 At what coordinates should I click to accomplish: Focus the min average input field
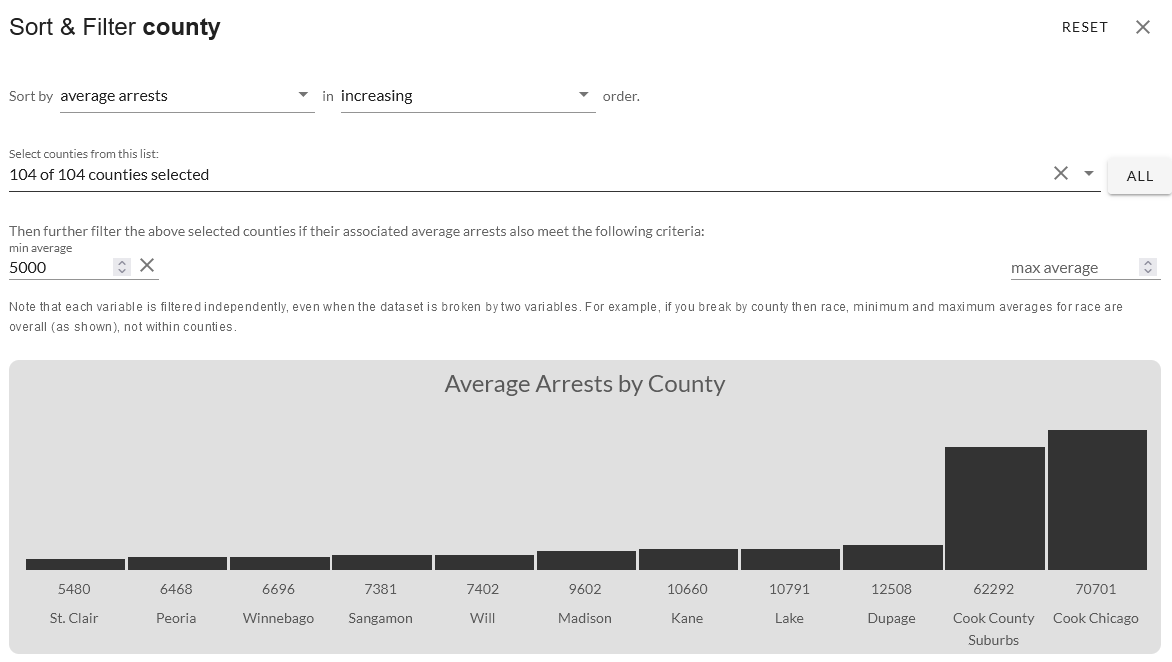(60, 267)
